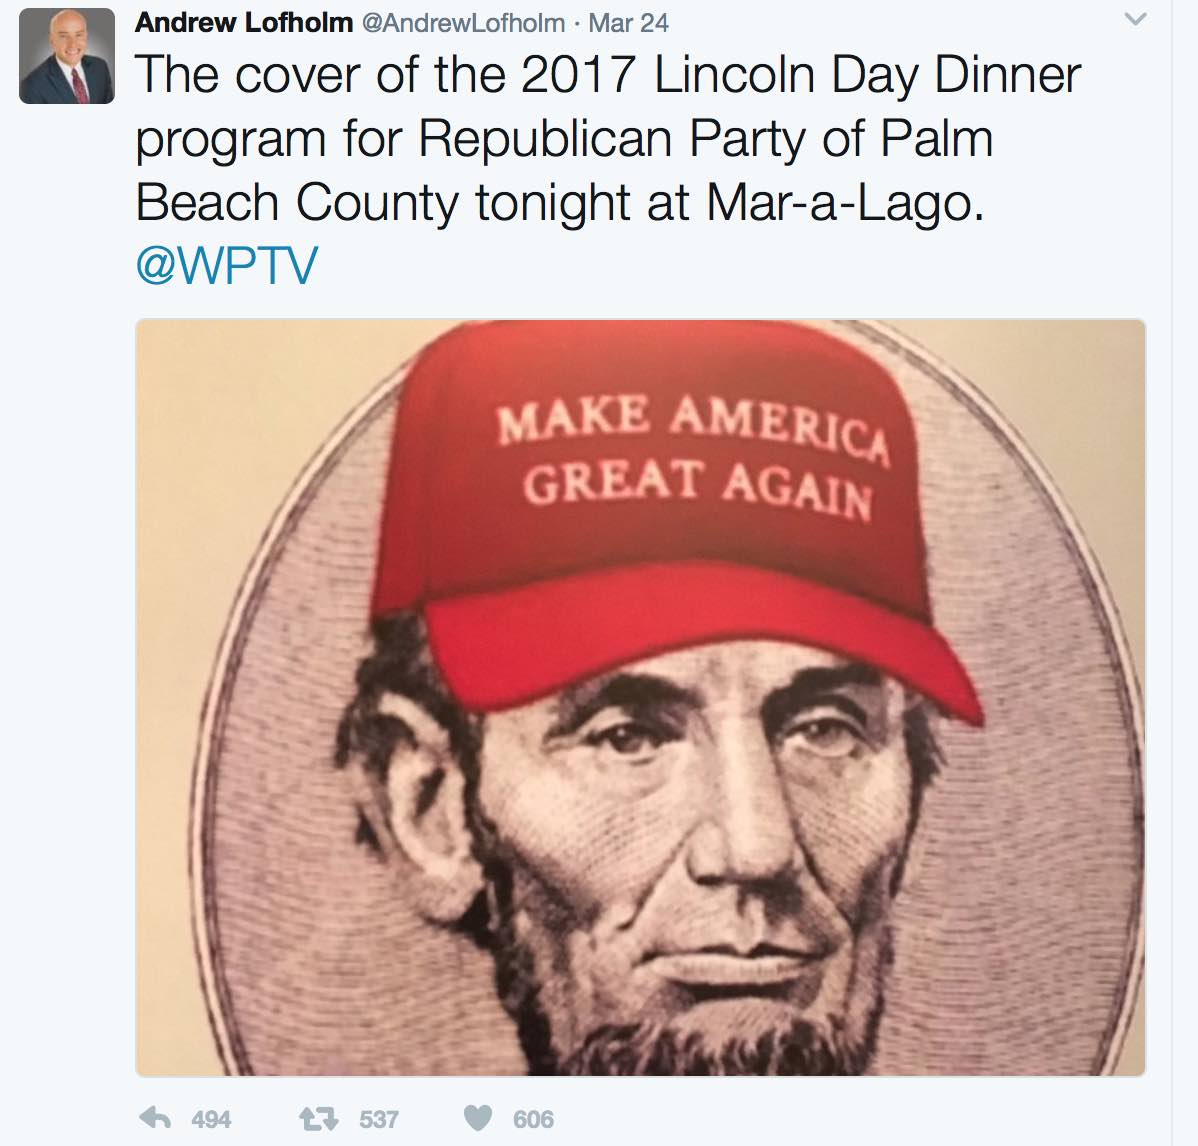Click the "Mar-a-Lago" words in the tweet
Viewport: 1198px width, 1146px height.
coord(845,202)
